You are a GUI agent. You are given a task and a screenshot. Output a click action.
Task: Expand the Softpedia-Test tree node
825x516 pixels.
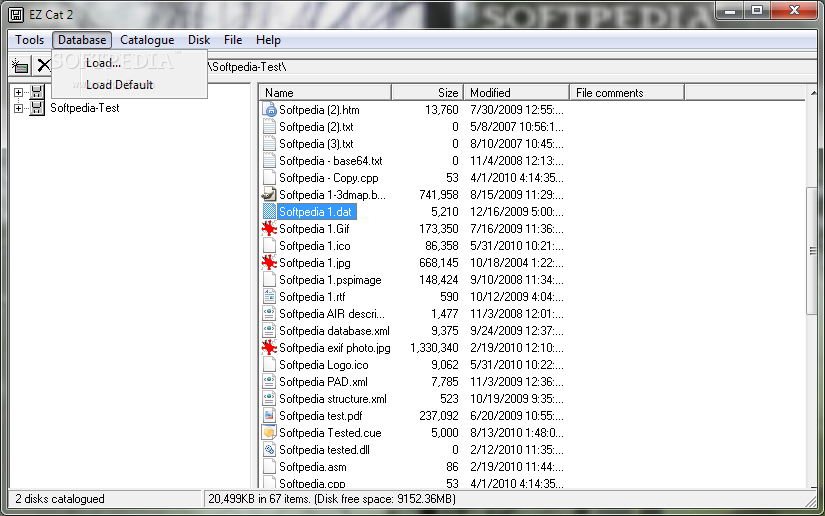tap(18, 108)
